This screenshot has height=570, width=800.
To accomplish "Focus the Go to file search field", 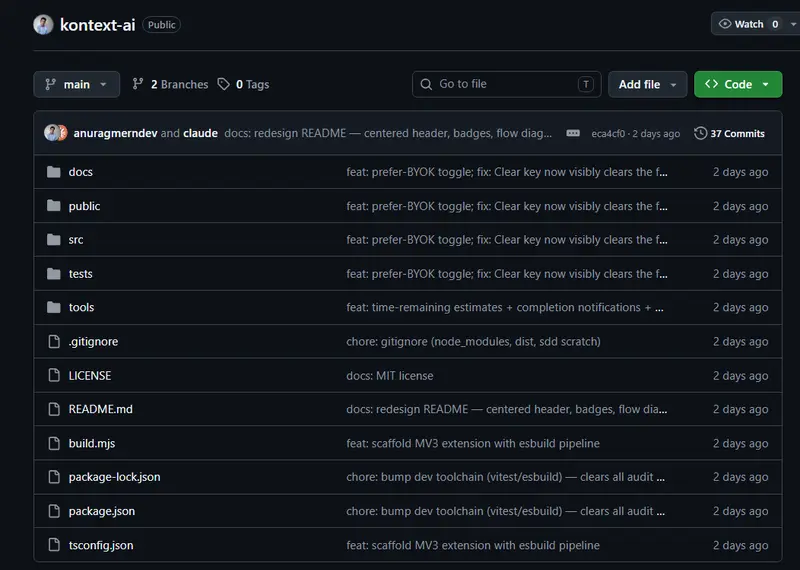I will [507, 84].
